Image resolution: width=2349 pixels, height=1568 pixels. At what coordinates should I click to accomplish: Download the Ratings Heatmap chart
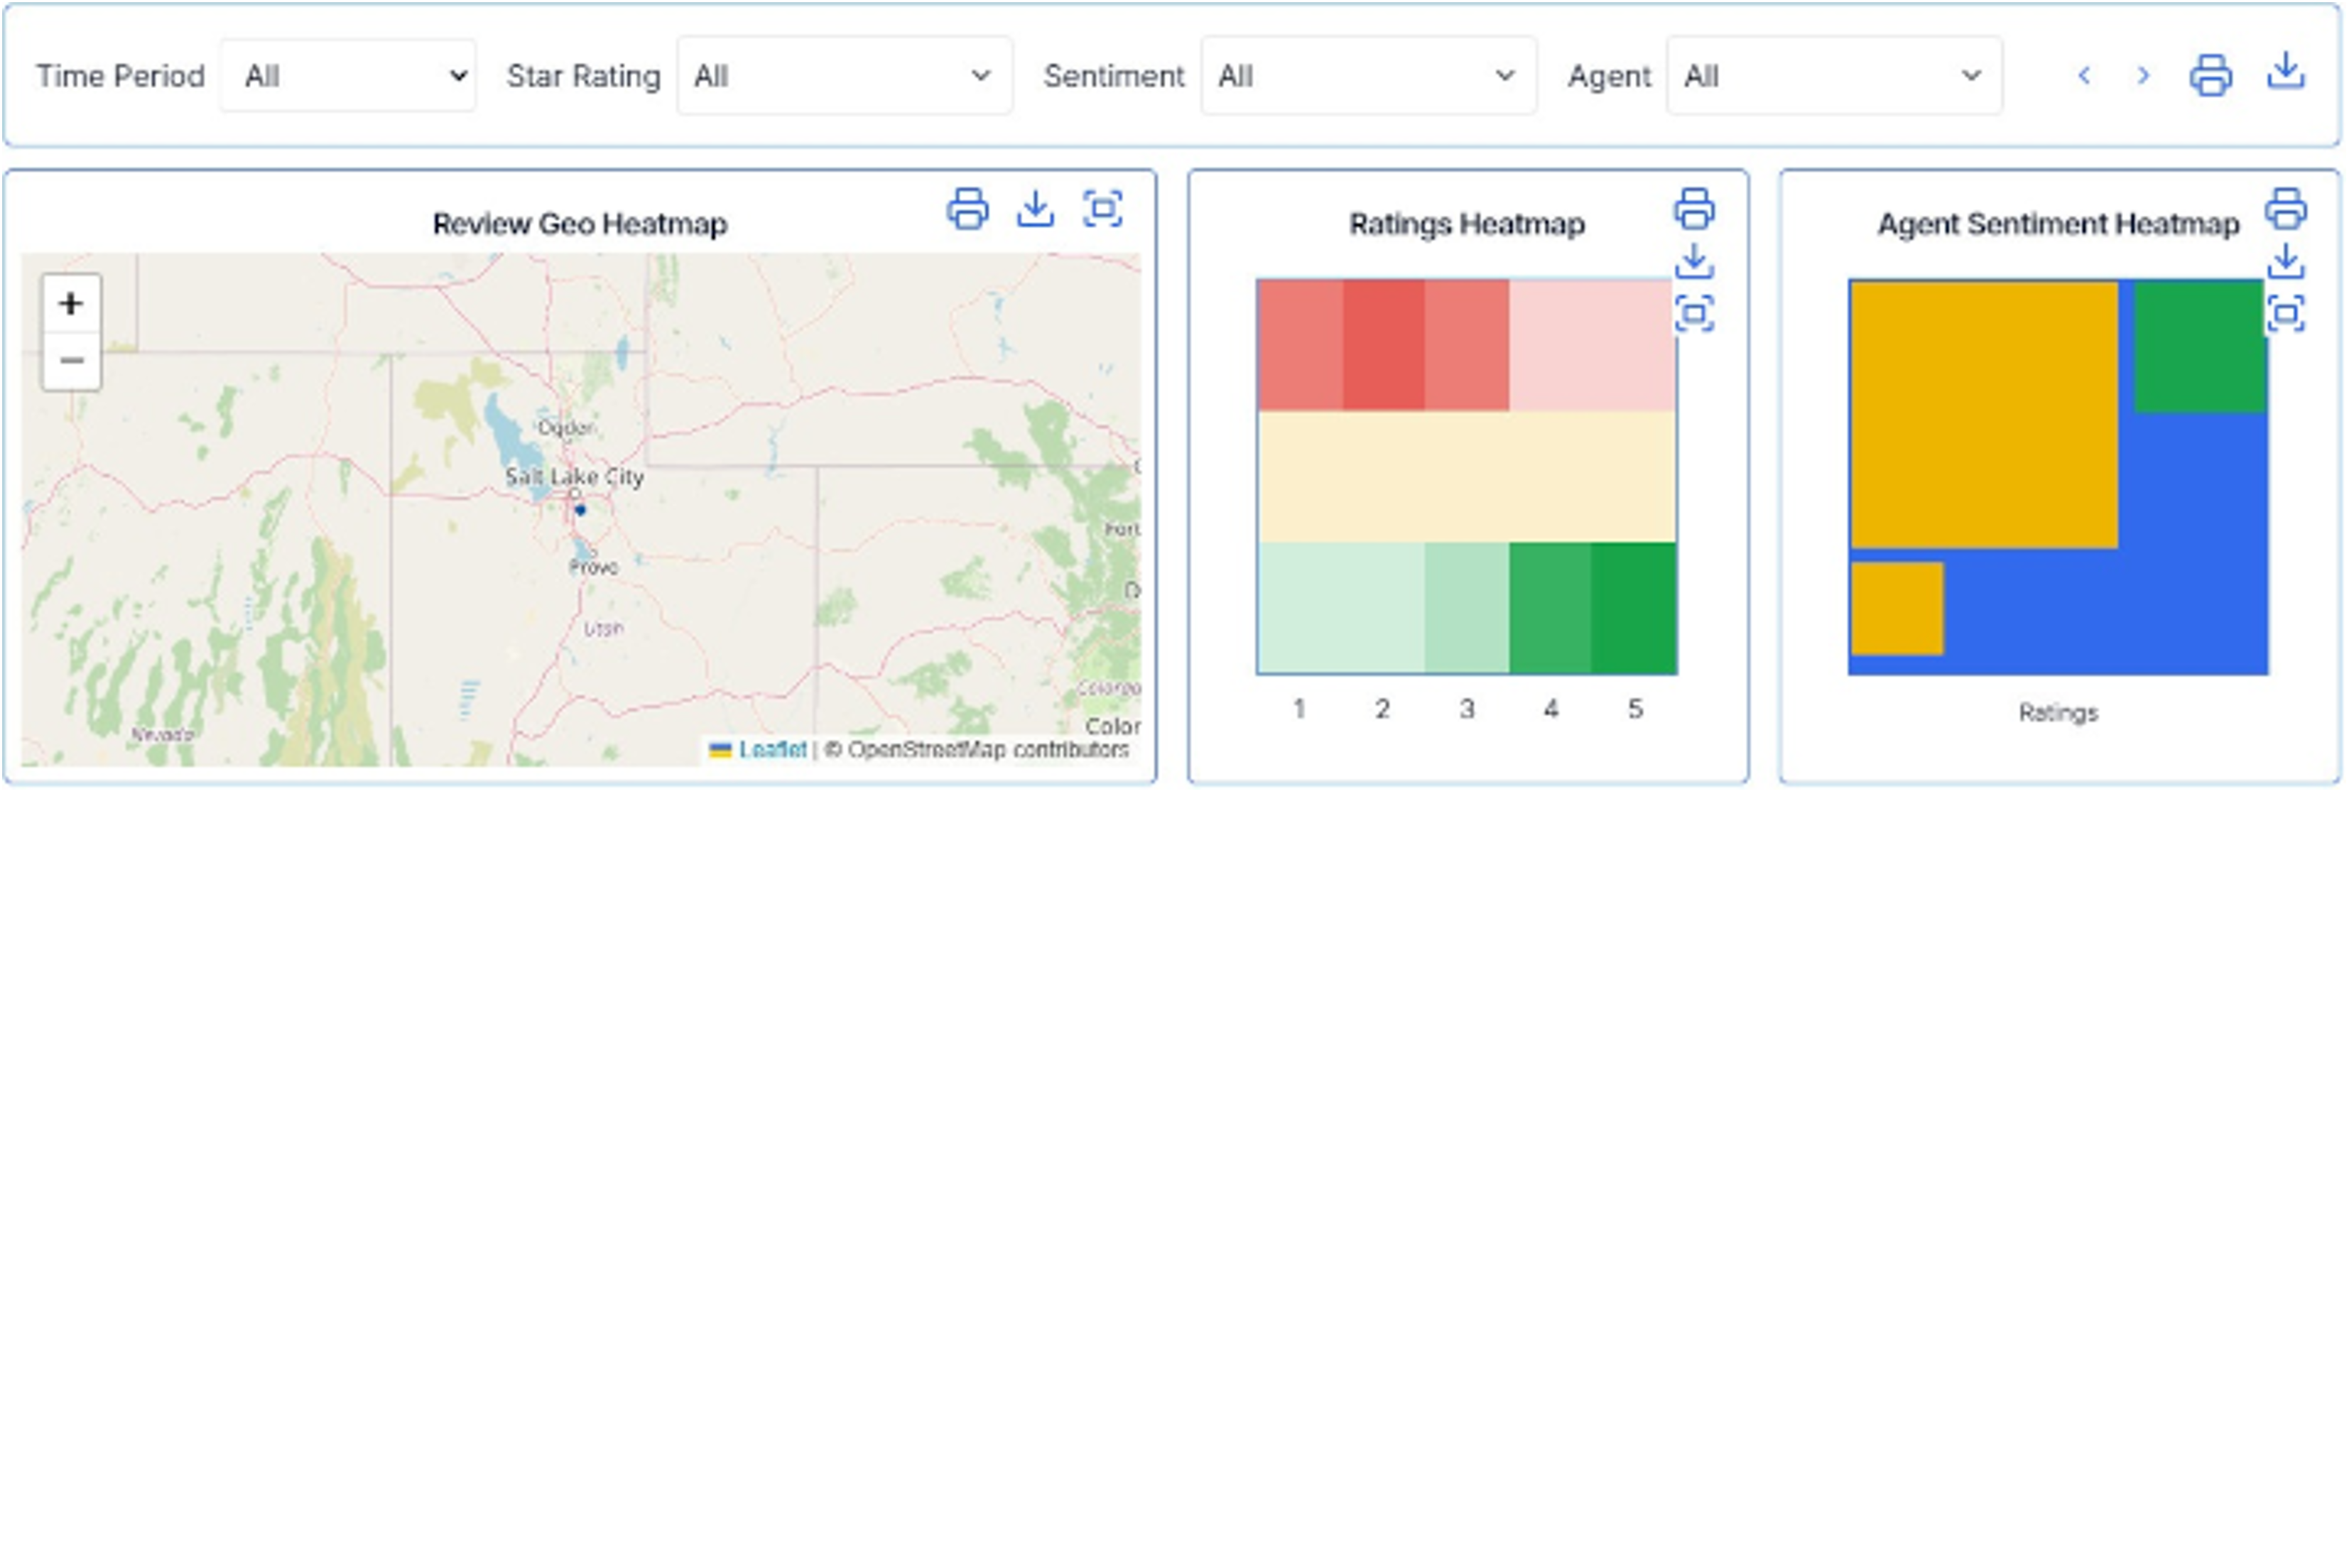(x=1694, y=262)
